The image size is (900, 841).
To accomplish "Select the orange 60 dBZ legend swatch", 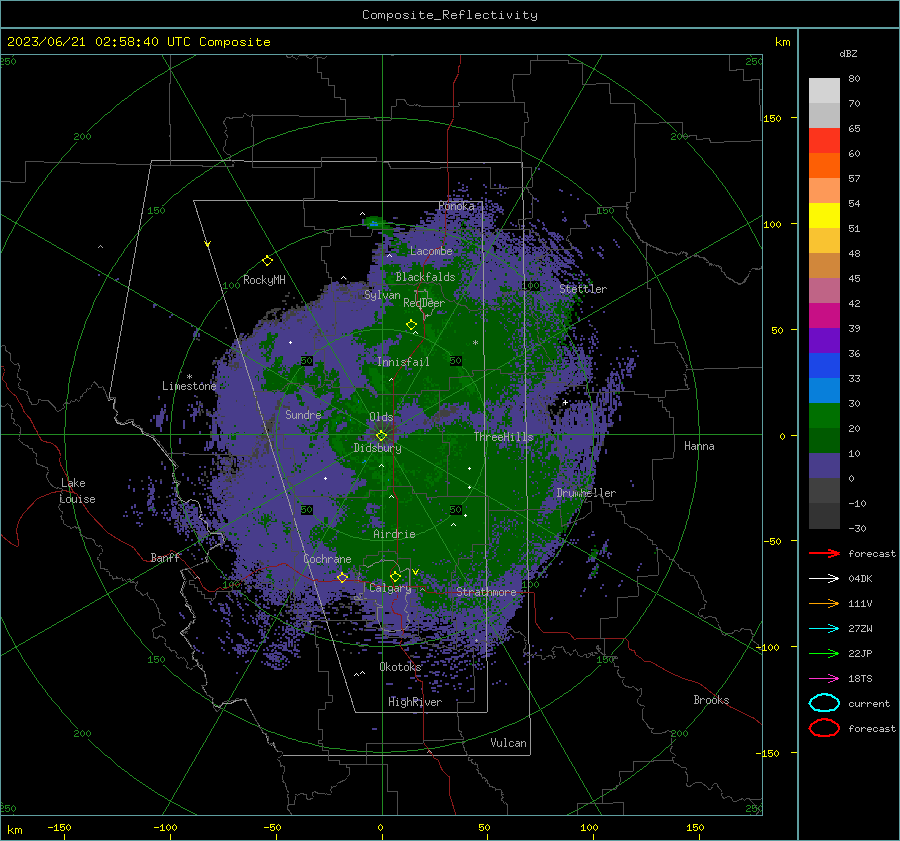I will 824,165.
